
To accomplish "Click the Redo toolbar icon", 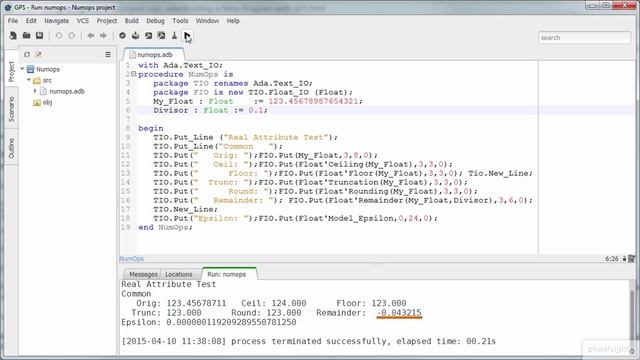I will click(72, 36).
